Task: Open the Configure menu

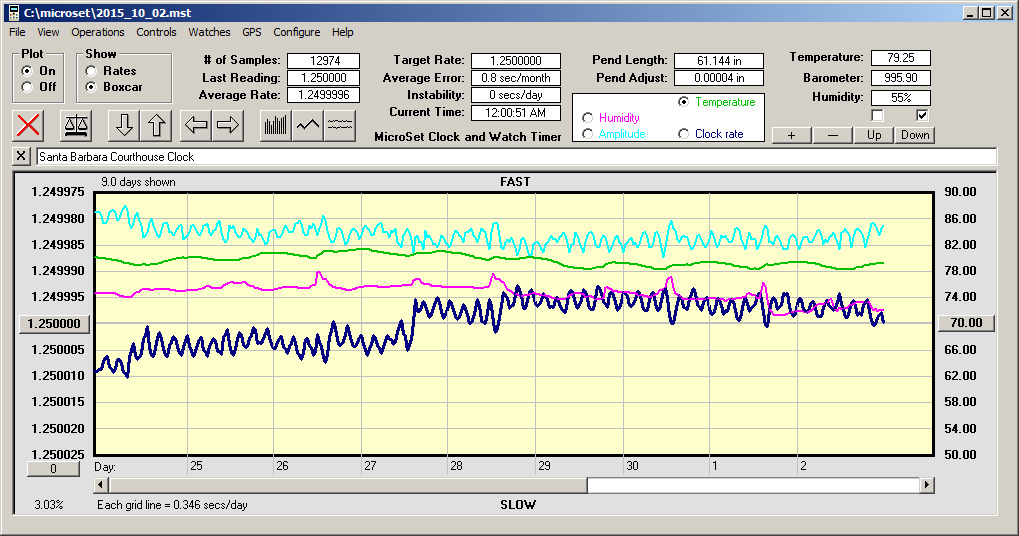Action: (296, 32)
